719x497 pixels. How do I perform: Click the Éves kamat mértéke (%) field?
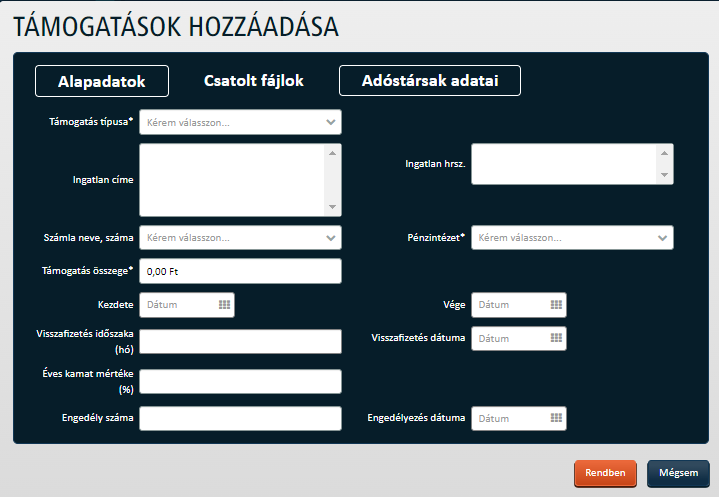[x=240, y=381]
